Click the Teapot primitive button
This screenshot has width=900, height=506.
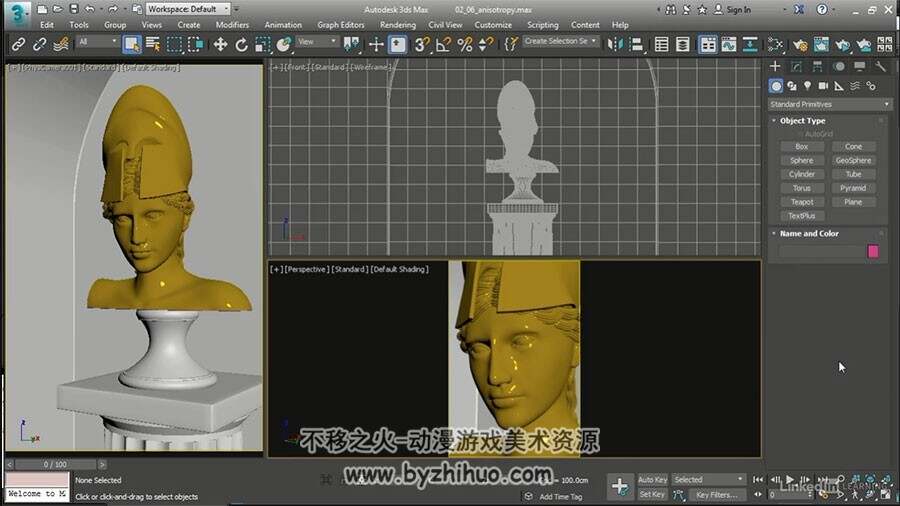(x=802, y=202)
